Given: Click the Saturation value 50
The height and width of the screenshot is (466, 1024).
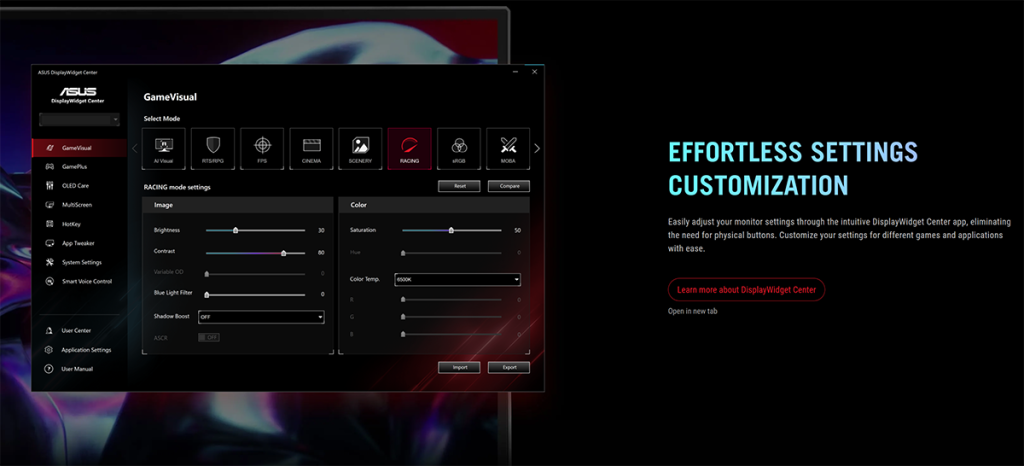Looking at the screenshot, I should [x=517, y=230].
